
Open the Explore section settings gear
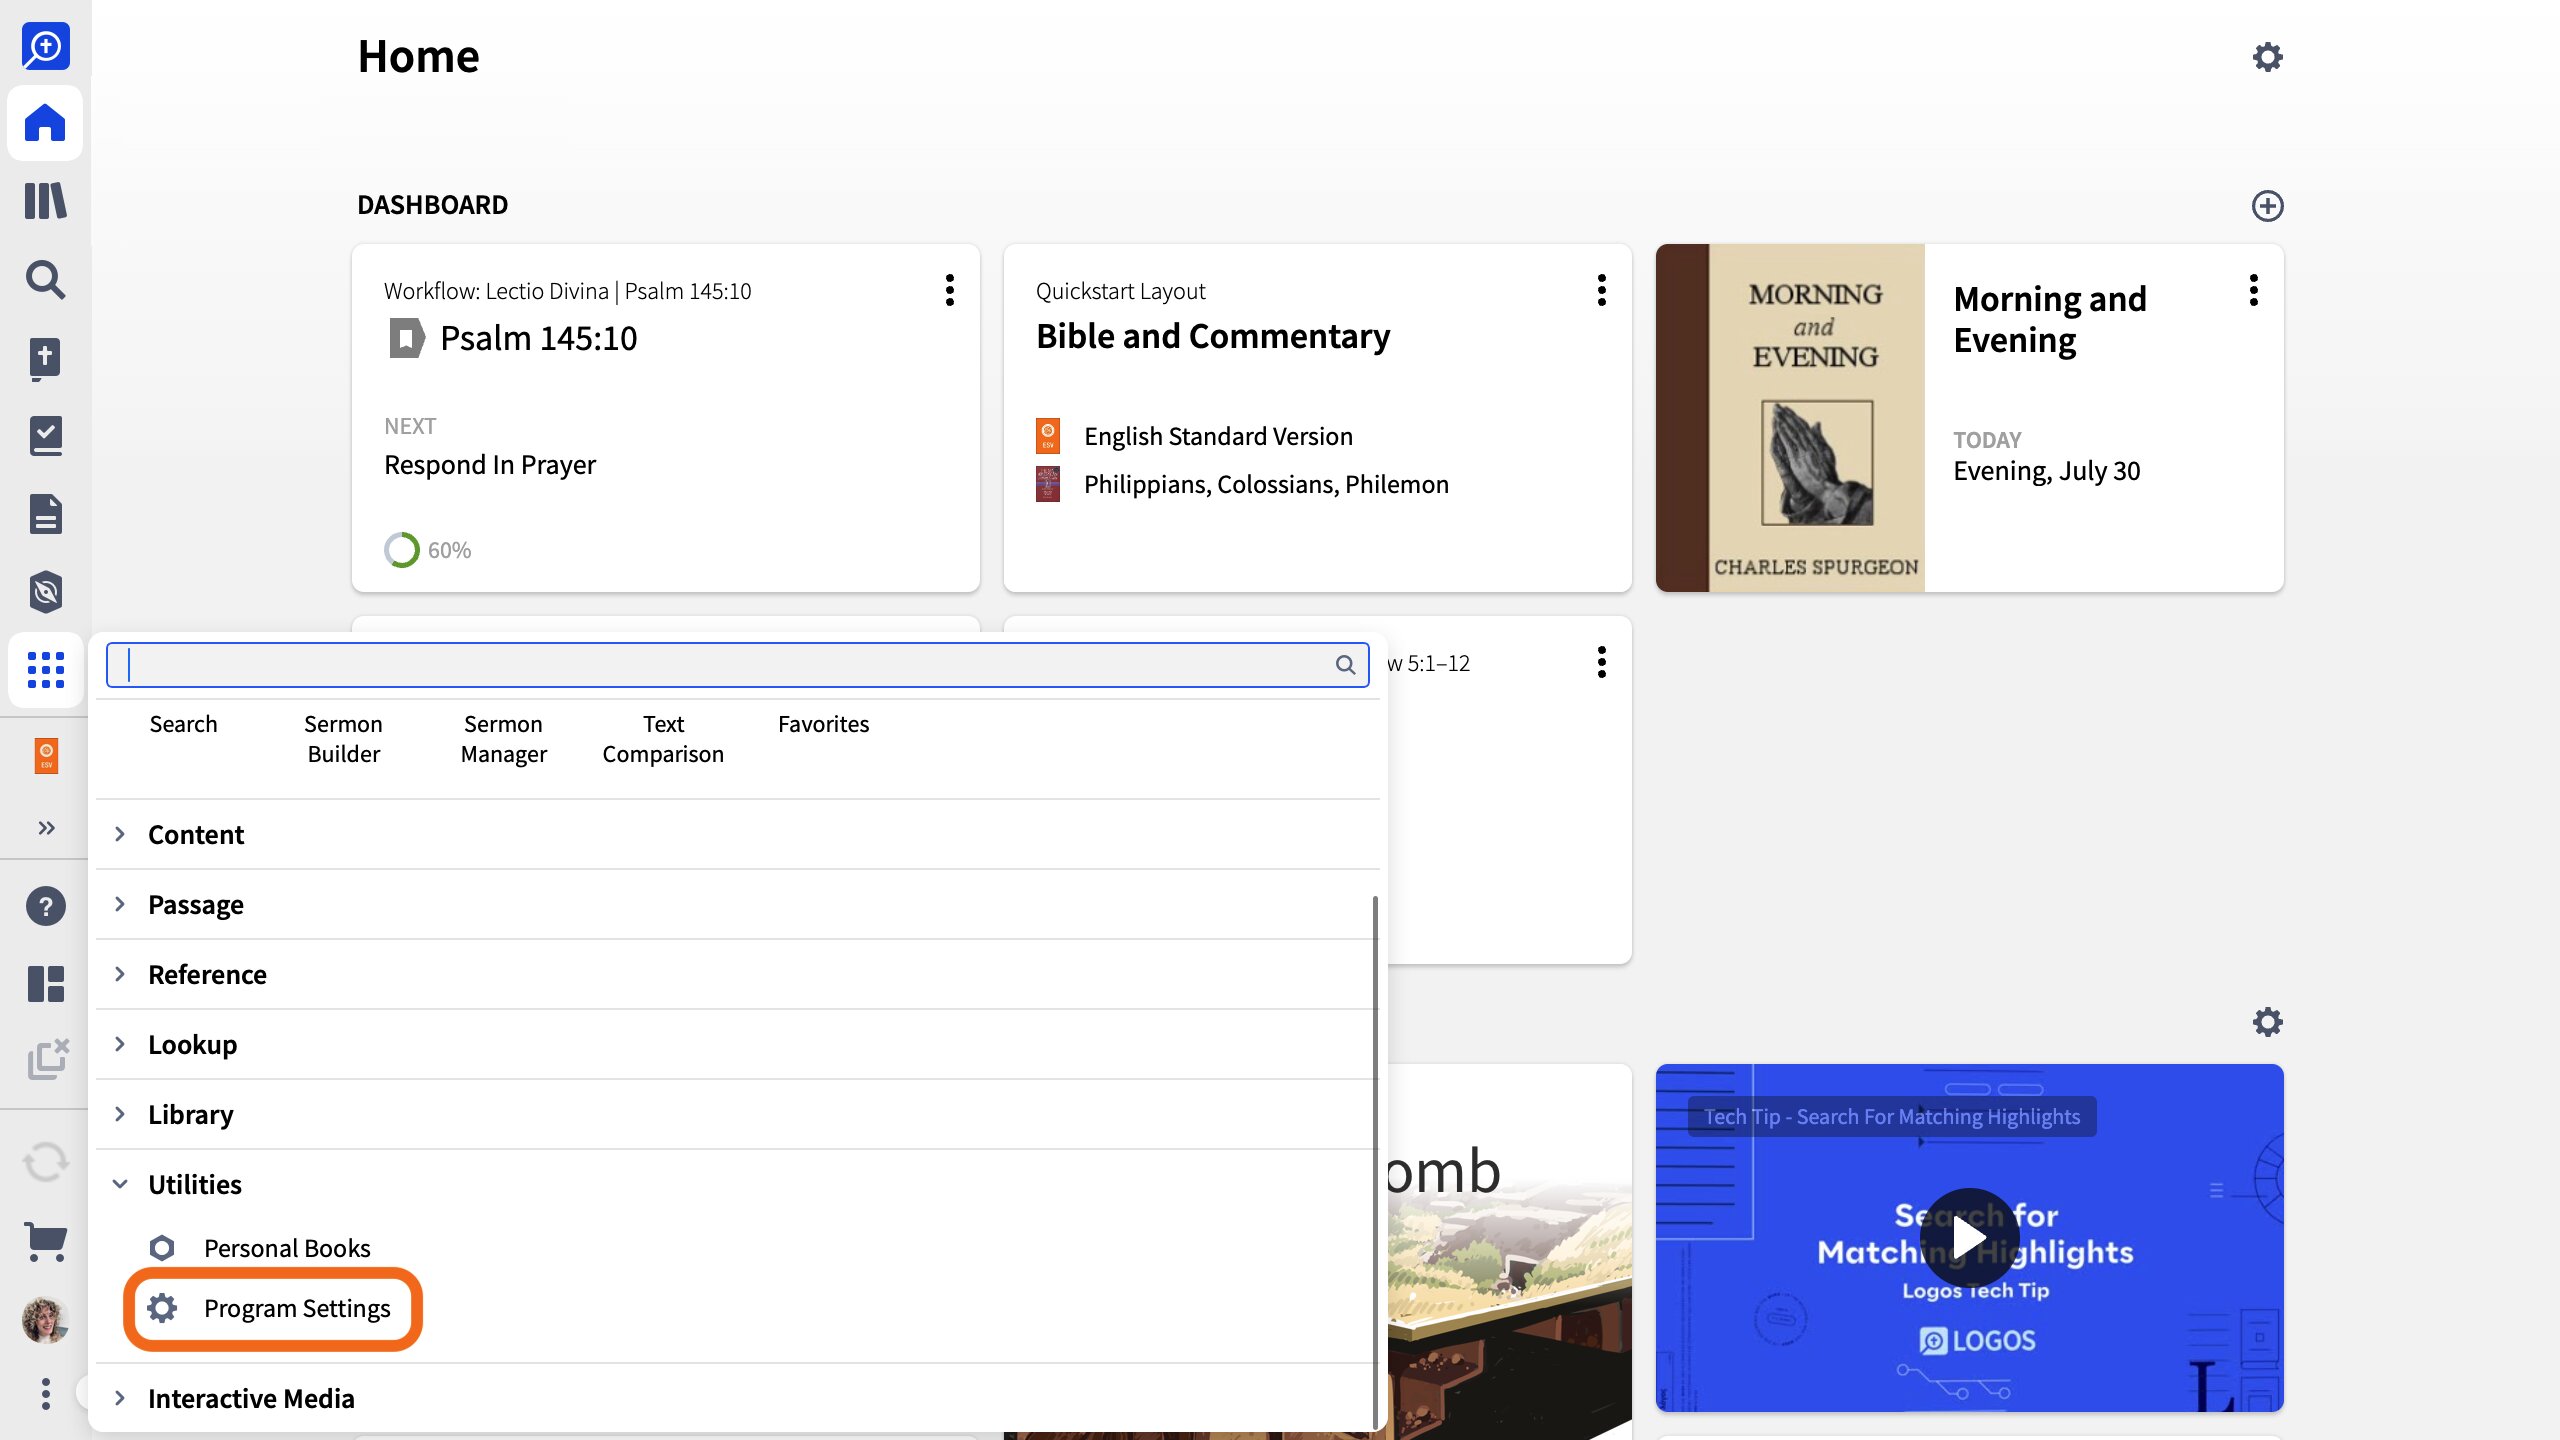tap(2267, 1022)
